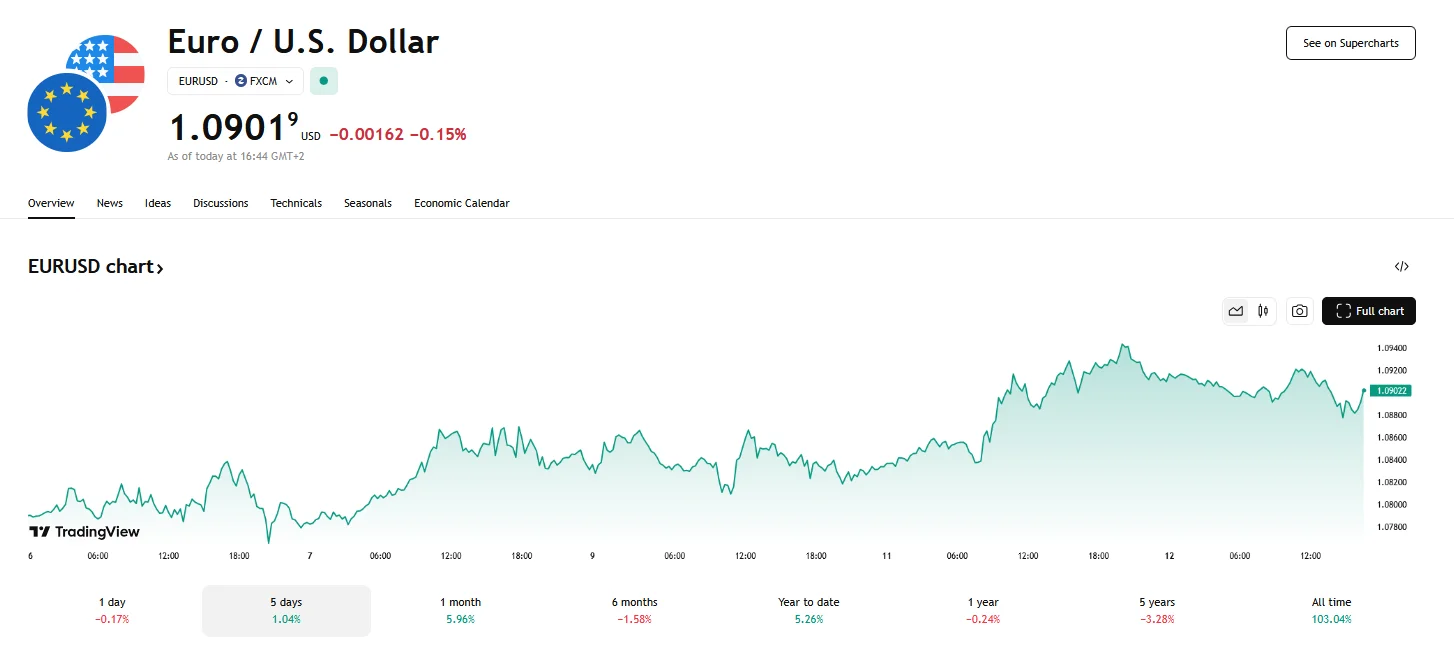Switch to area chart style
Screen dimensions: 1454x658
tap(1236, 311)
